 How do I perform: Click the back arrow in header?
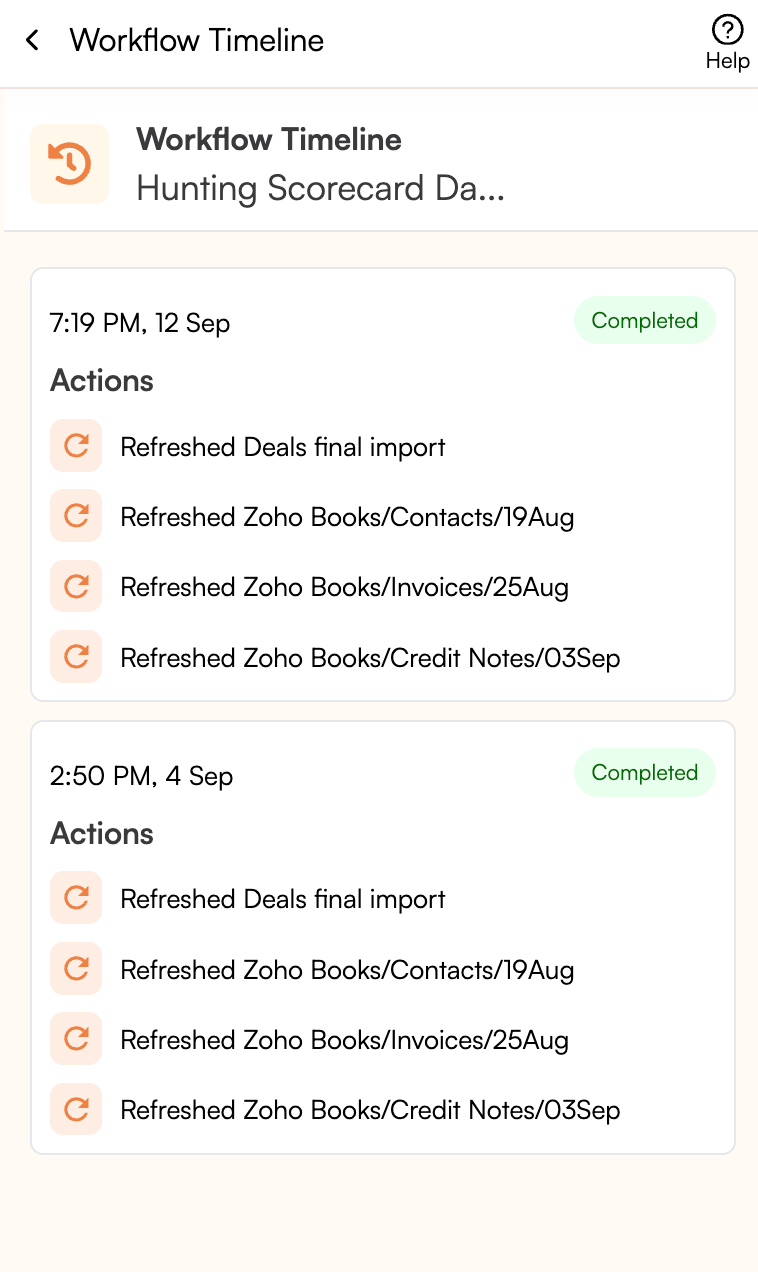33,41
